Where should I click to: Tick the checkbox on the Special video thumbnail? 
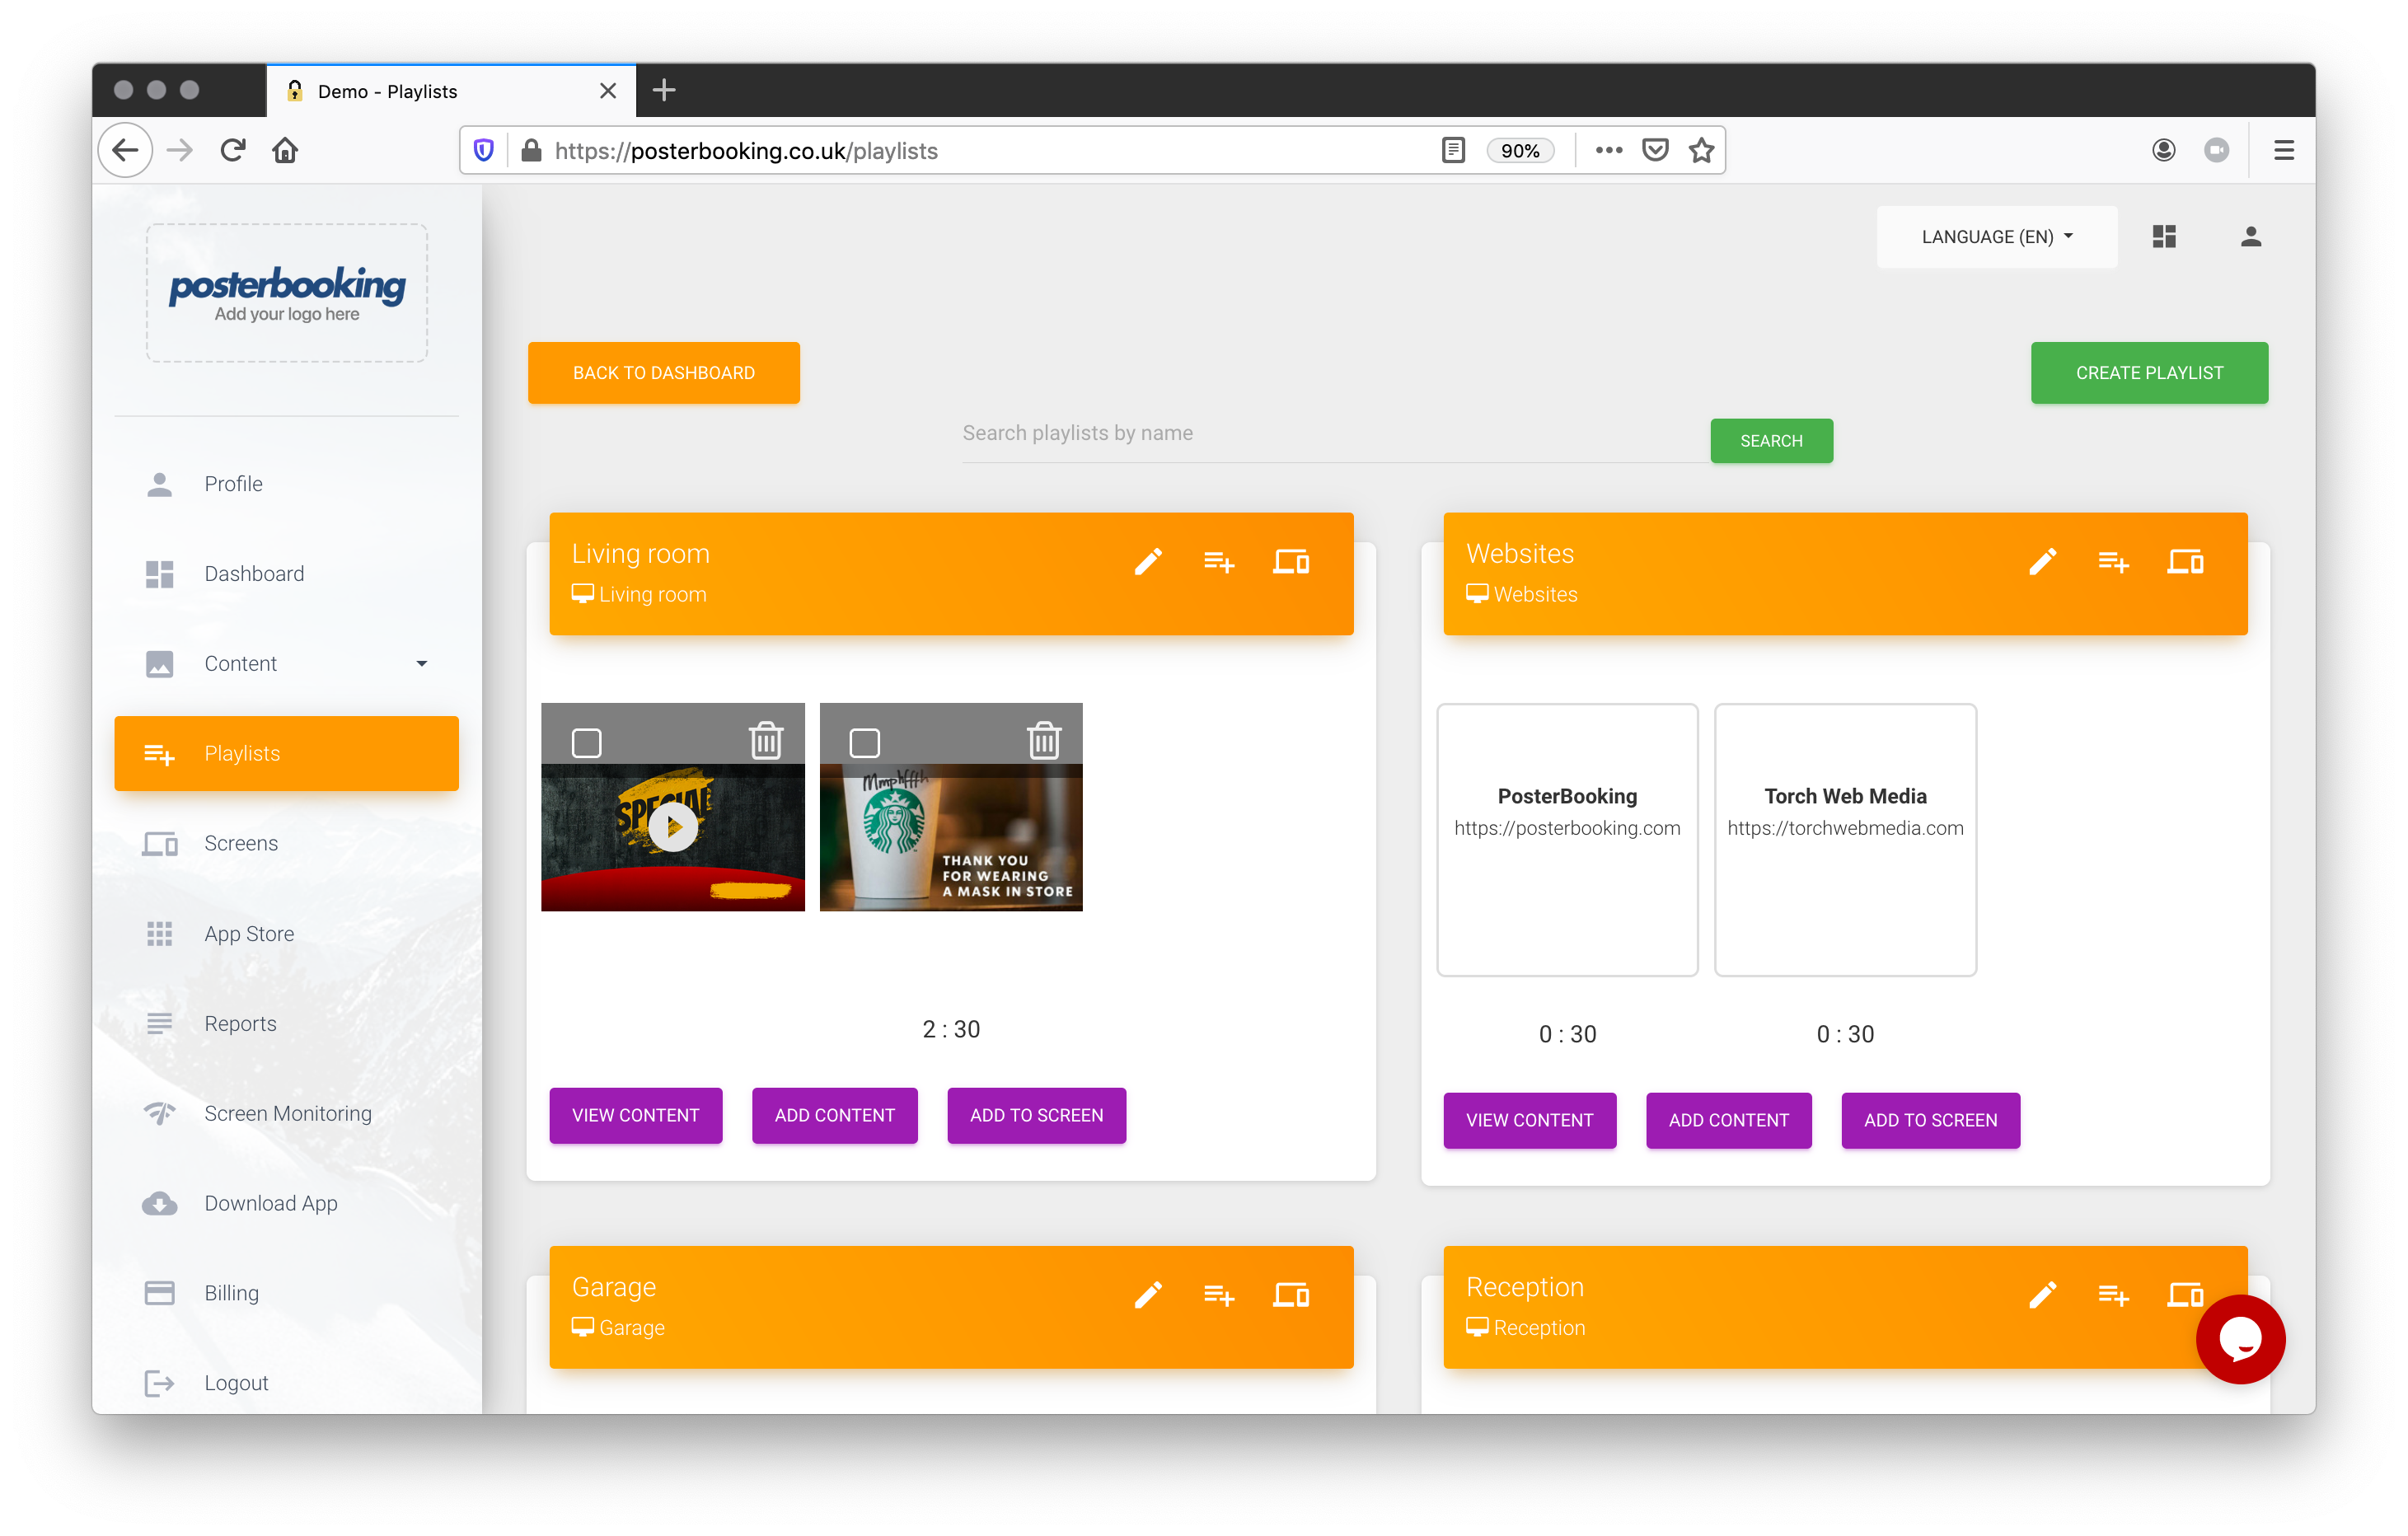(x=586, y=742)
